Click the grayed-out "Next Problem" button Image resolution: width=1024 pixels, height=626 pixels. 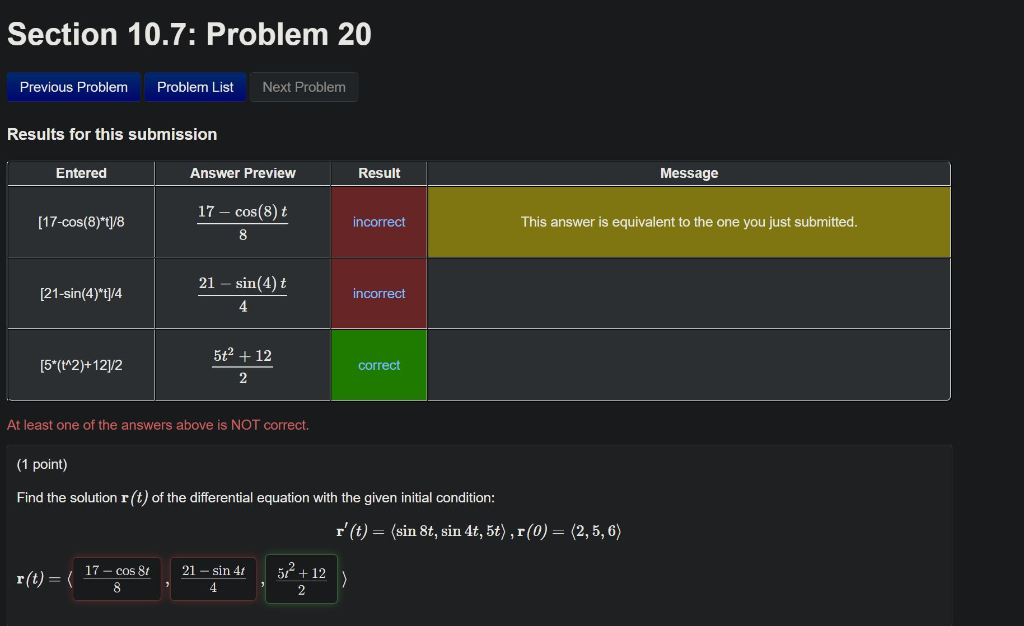(304, 87)
